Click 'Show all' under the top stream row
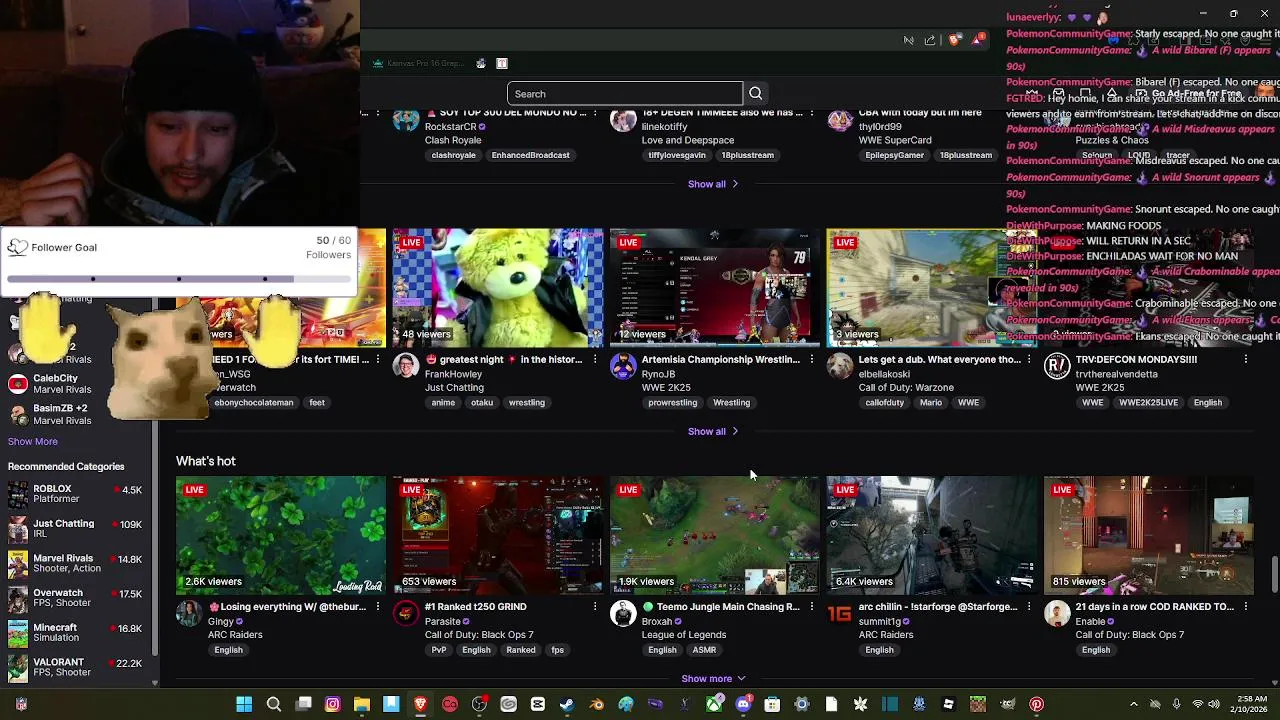This screenshot has width=1280, height=720. 713,184
